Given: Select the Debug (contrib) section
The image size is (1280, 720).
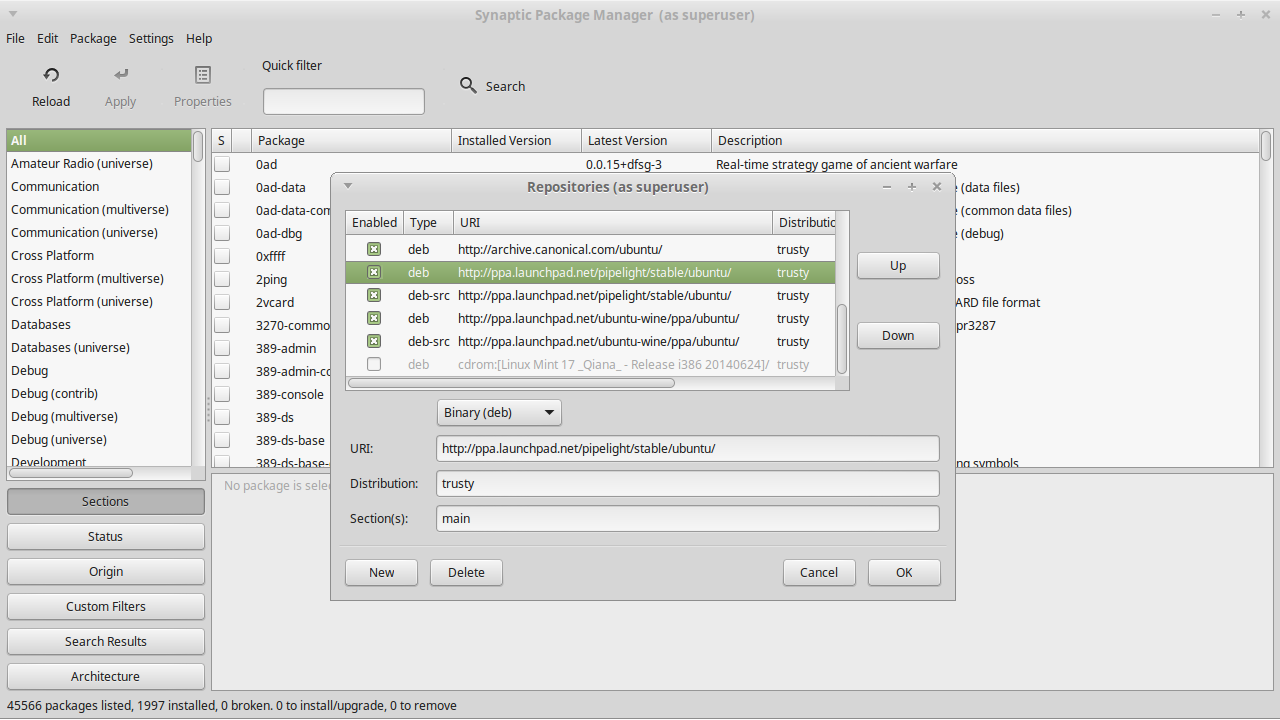Looking at the screenshot, I should point(99,394).
